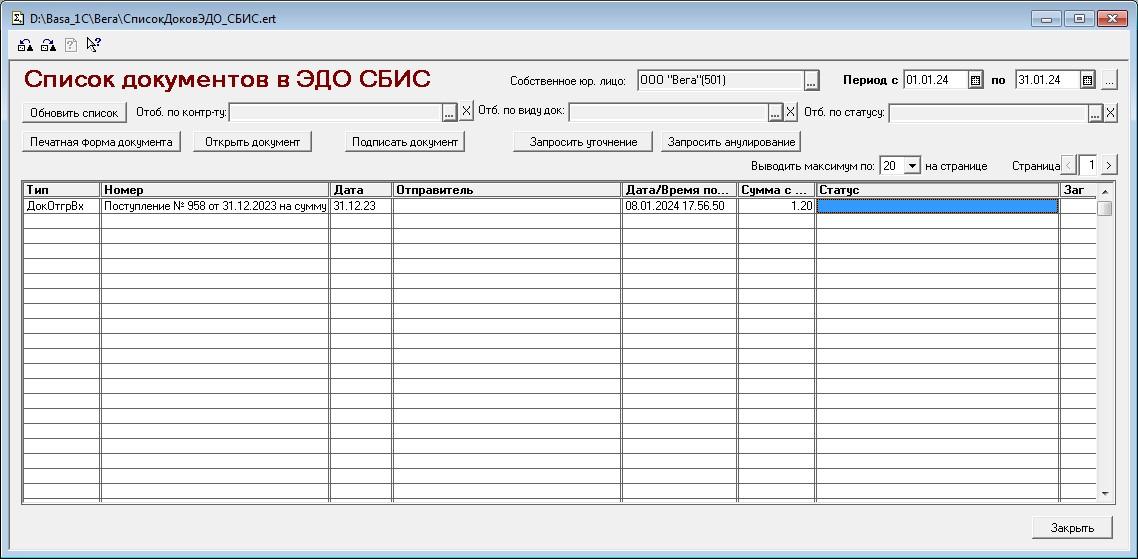This screenshot has width=1138, height=559.
Task: Open the counterparty filter ellipsis selector
Action: point(450,113)
